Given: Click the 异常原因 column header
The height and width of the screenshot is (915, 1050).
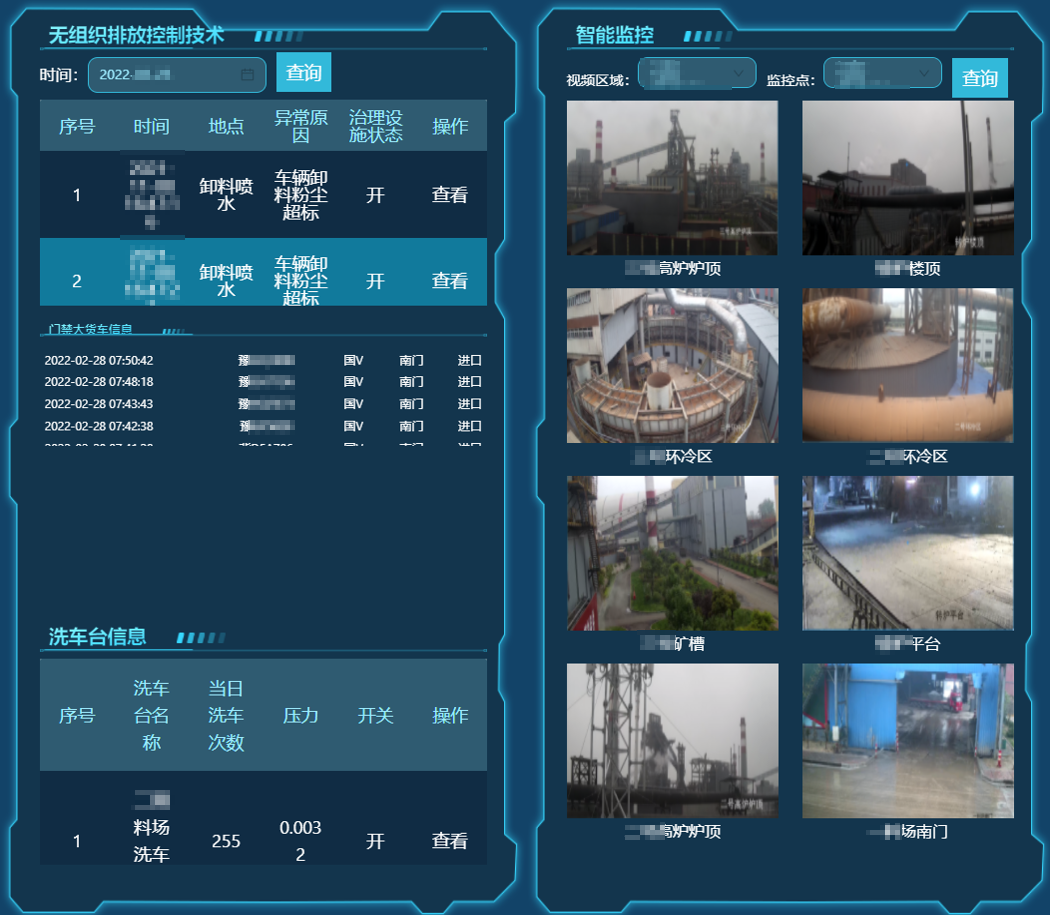Looking at the screenshot, I should [x=301, y=126].
